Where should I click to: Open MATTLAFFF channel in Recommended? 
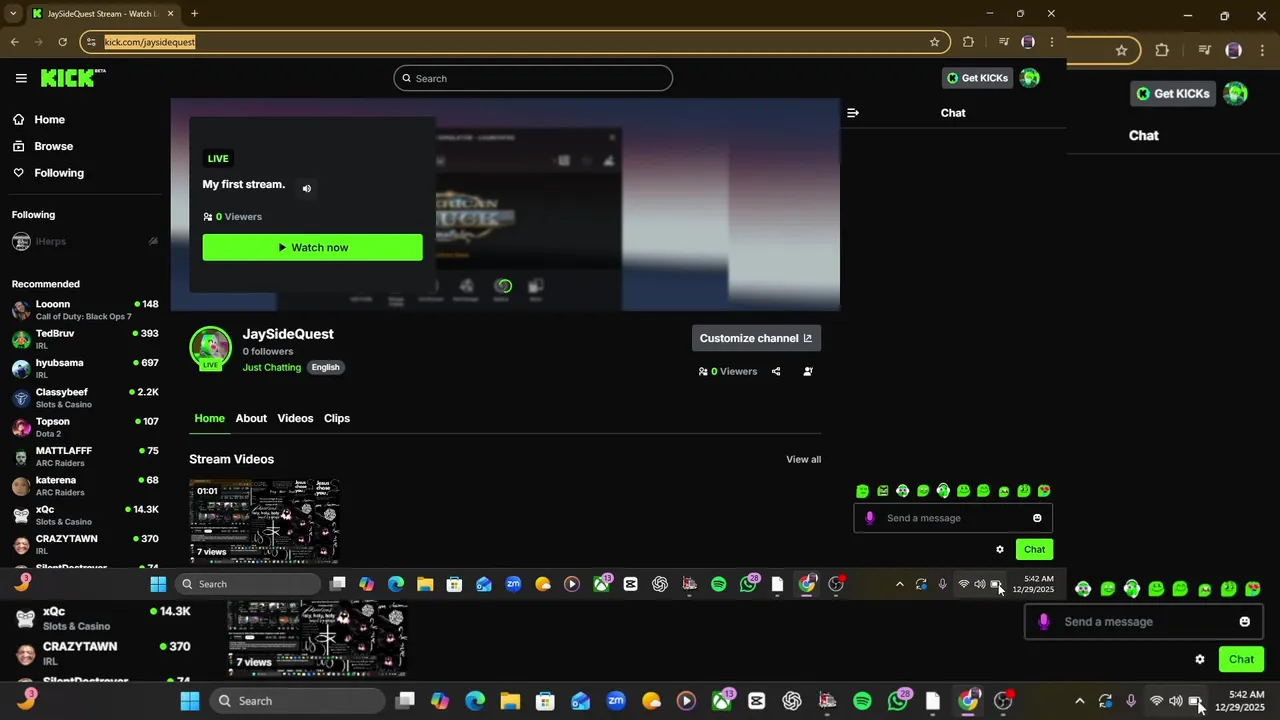point(85,456)
